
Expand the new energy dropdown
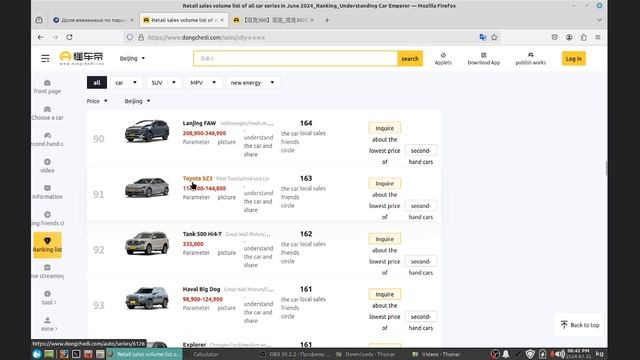click(252, 82)
